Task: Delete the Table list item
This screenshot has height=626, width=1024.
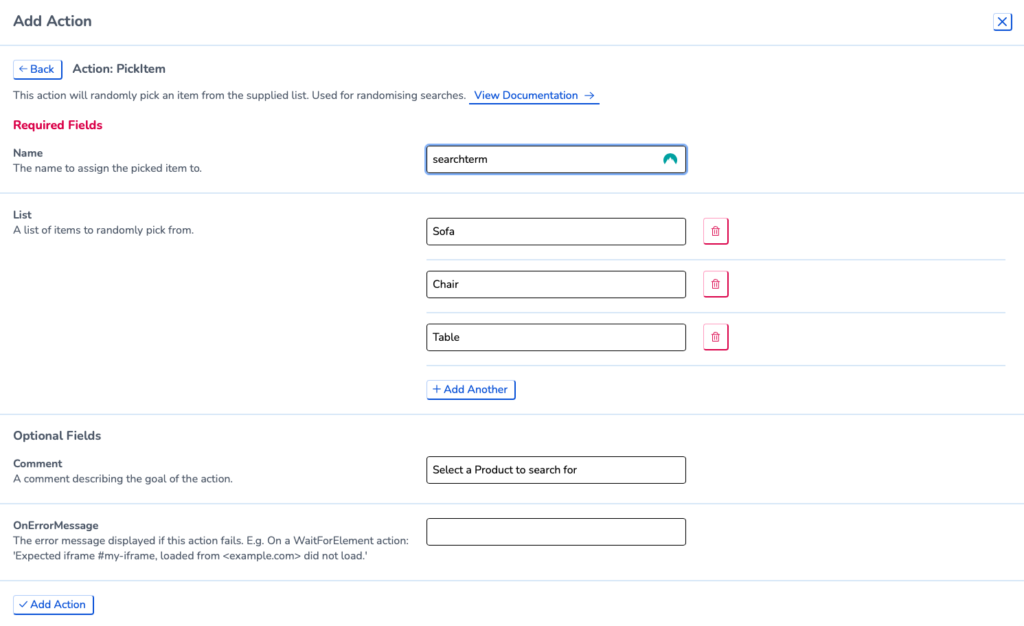Action: (x=715, y=337)
